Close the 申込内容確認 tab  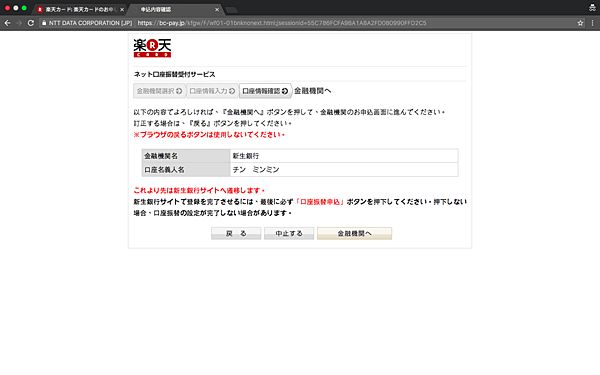[217, 10]
